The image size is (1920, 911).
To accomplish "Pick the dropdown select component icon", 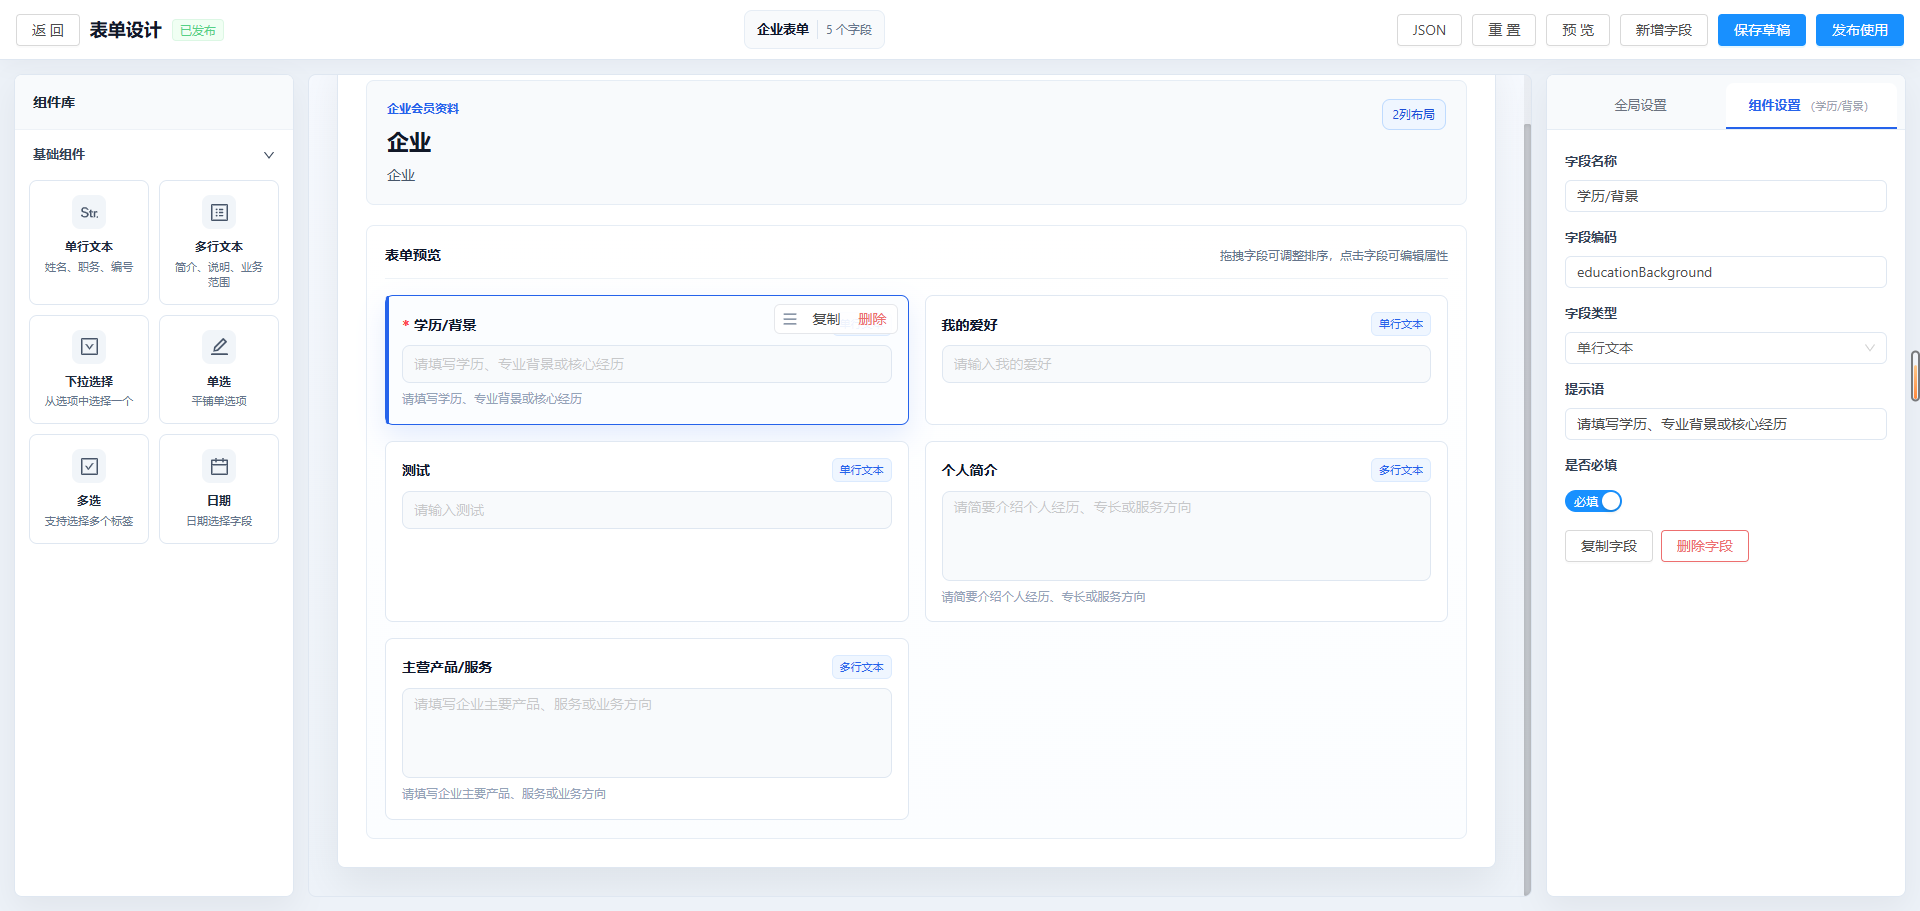I will click(89, 347).
